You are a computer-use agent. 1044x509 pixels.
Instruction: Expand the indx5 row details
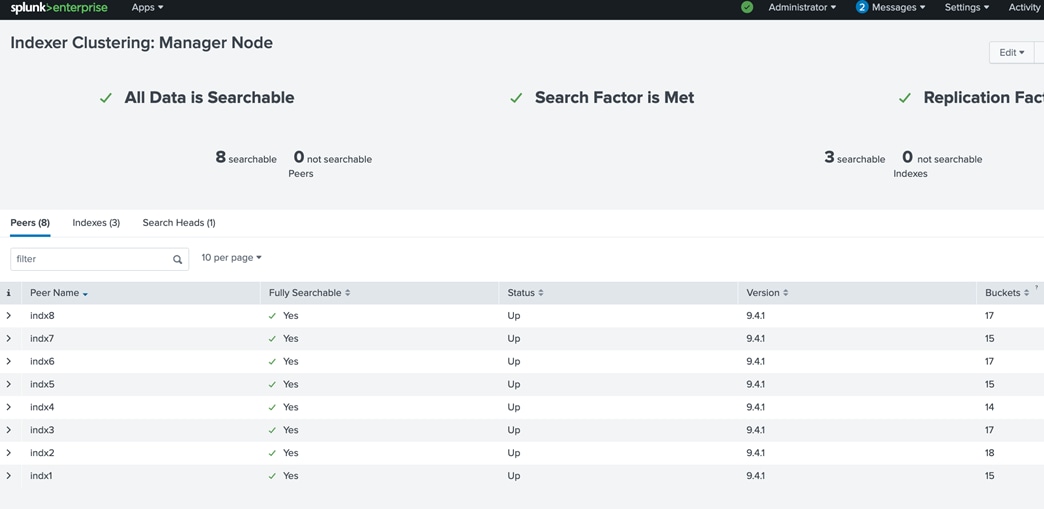8,384
